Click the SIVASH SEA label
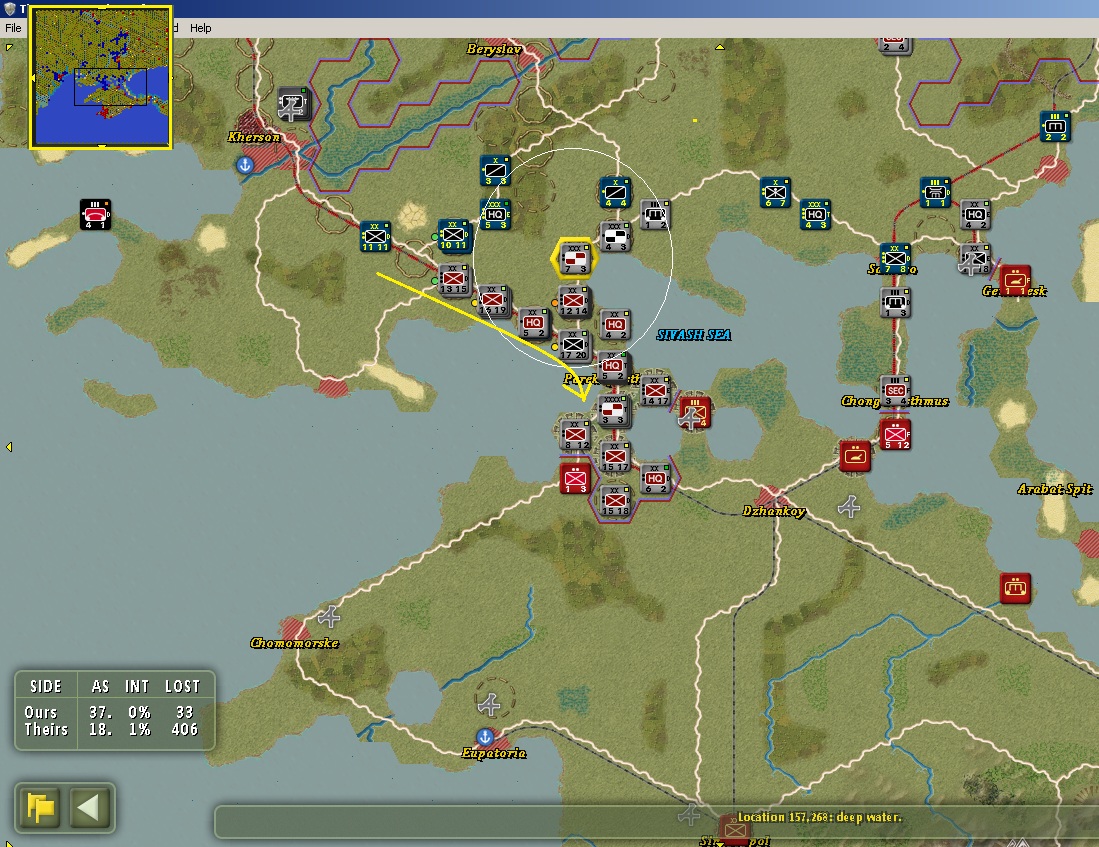 694,335
